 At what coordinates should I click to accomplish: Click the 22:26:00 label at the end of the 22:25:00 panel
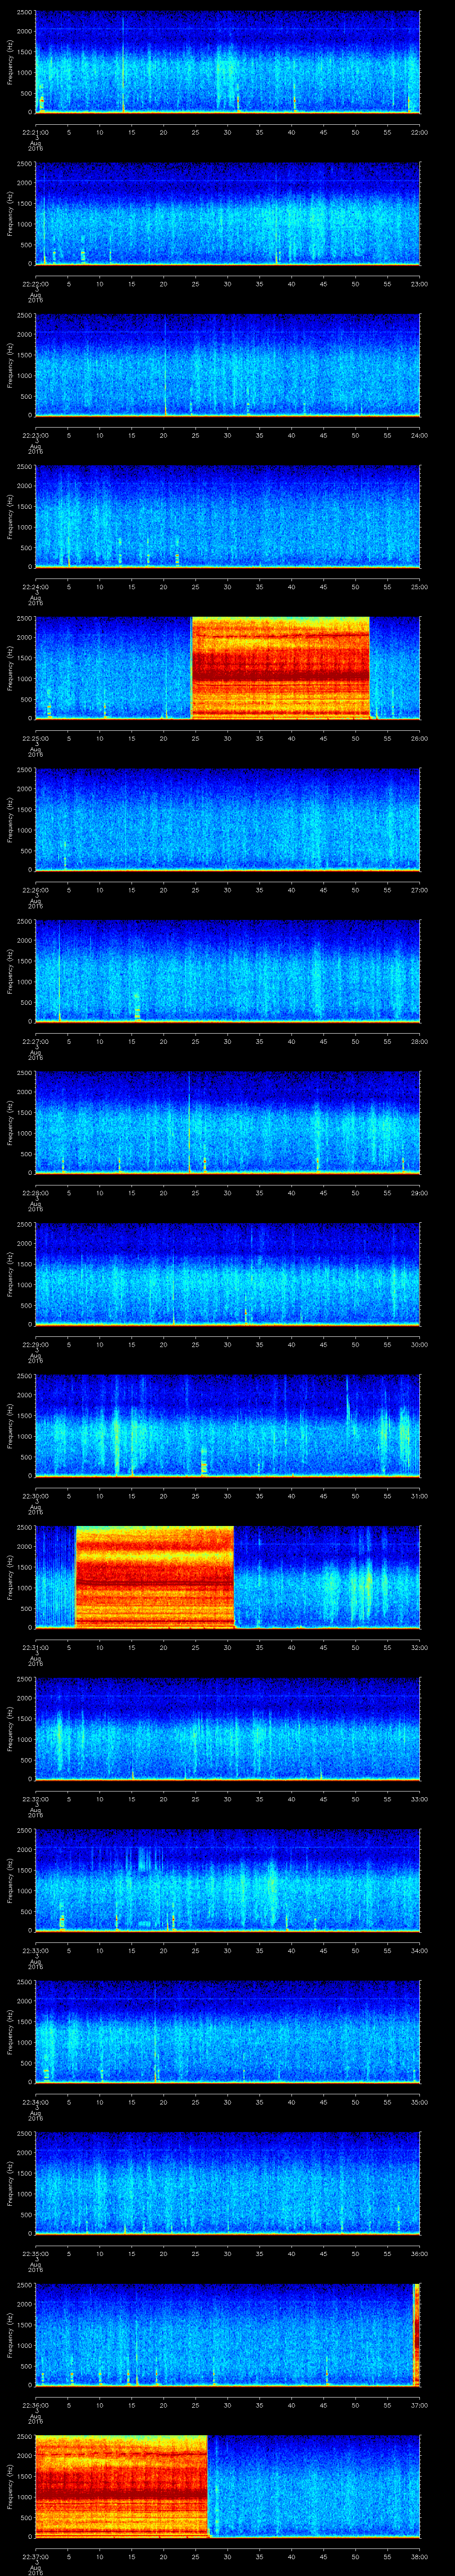coord(419,738)
